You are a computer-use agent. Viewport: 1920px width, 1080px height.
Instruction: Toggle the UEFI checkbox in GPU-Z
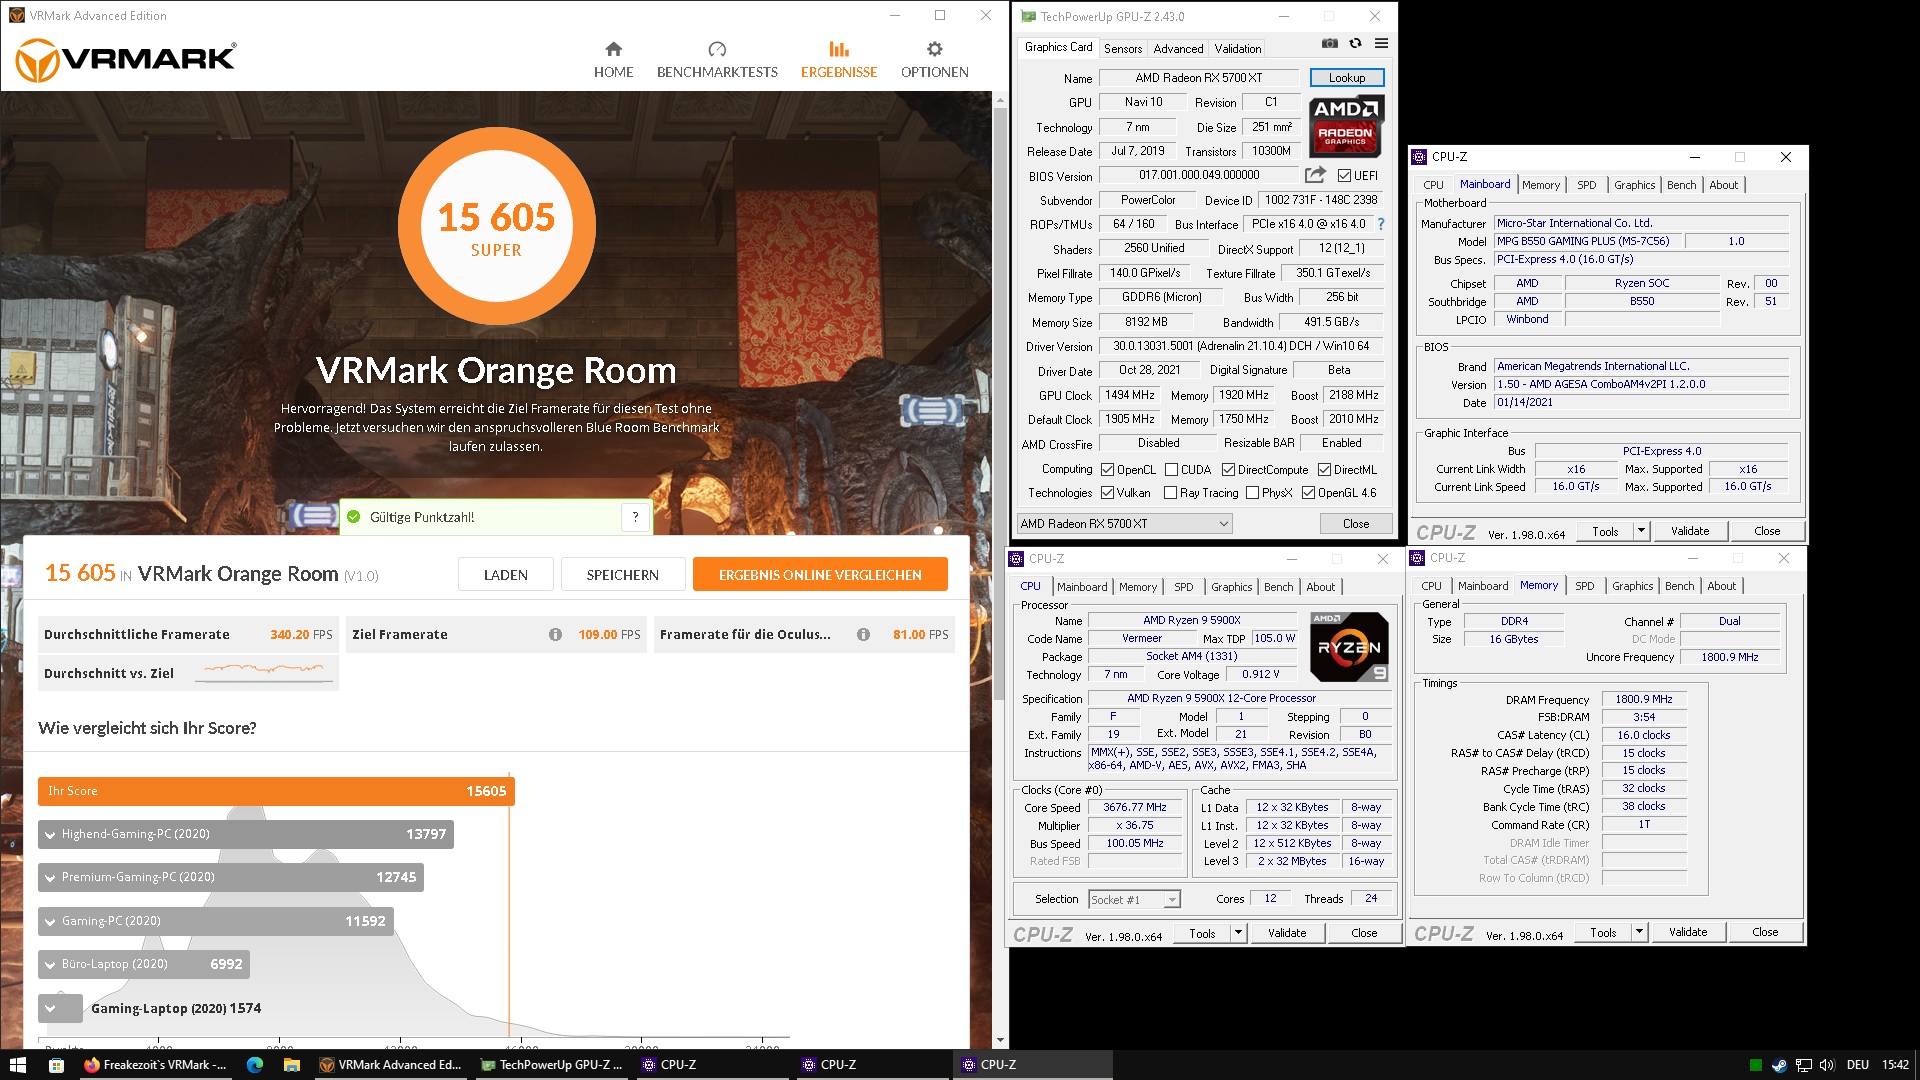(x=1344, y=176)
